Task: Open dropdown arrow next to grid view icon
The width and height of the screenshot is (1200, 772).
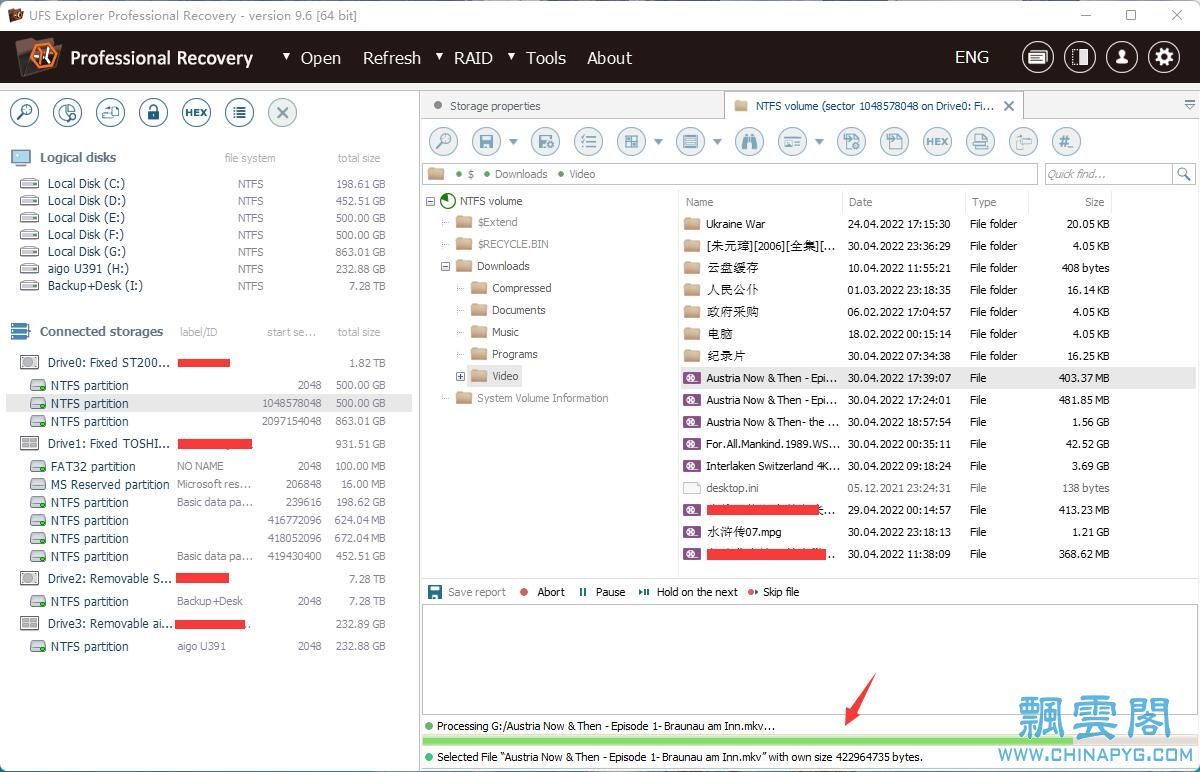Action: click(x=658, y=142)
